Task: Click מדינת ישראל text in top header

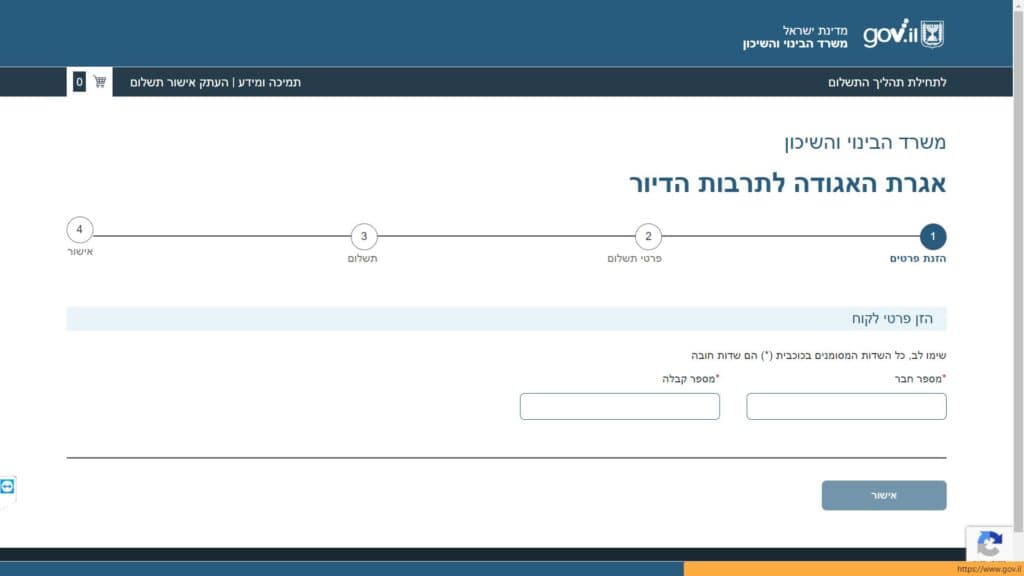Action: tap(814, 30)
